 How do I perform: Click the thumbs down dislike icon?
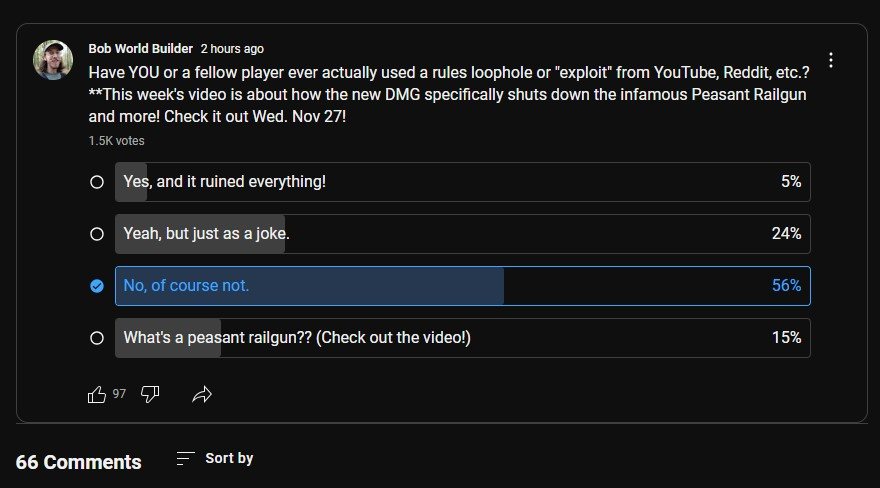click(x=150, y=394)
